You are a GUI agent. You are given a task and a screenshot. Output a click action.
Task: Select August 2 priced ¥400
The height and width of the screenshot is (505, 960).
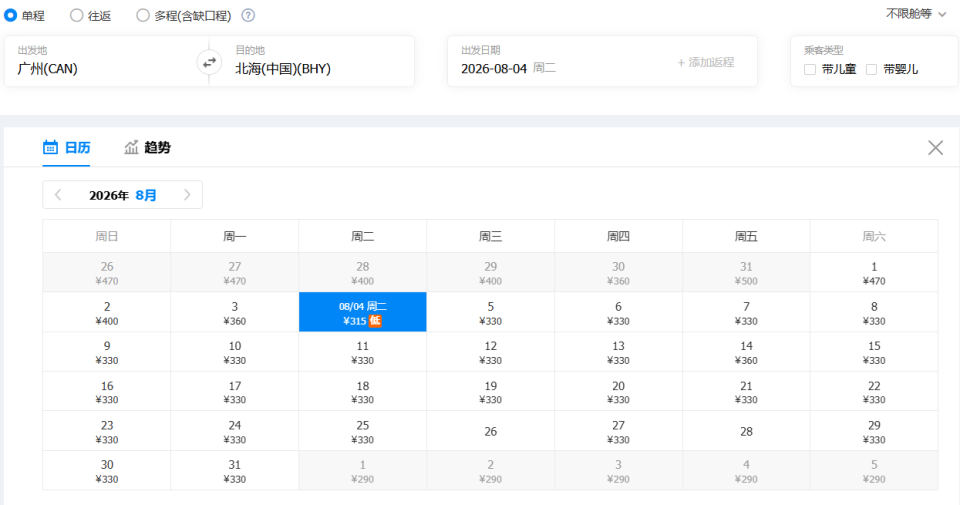(x=107, y=312)
